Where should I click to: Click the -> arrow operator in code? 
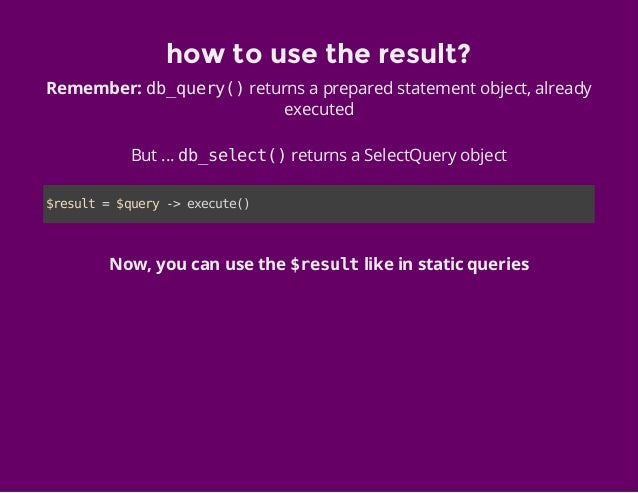pyautogui.click(x=173, y=203)
